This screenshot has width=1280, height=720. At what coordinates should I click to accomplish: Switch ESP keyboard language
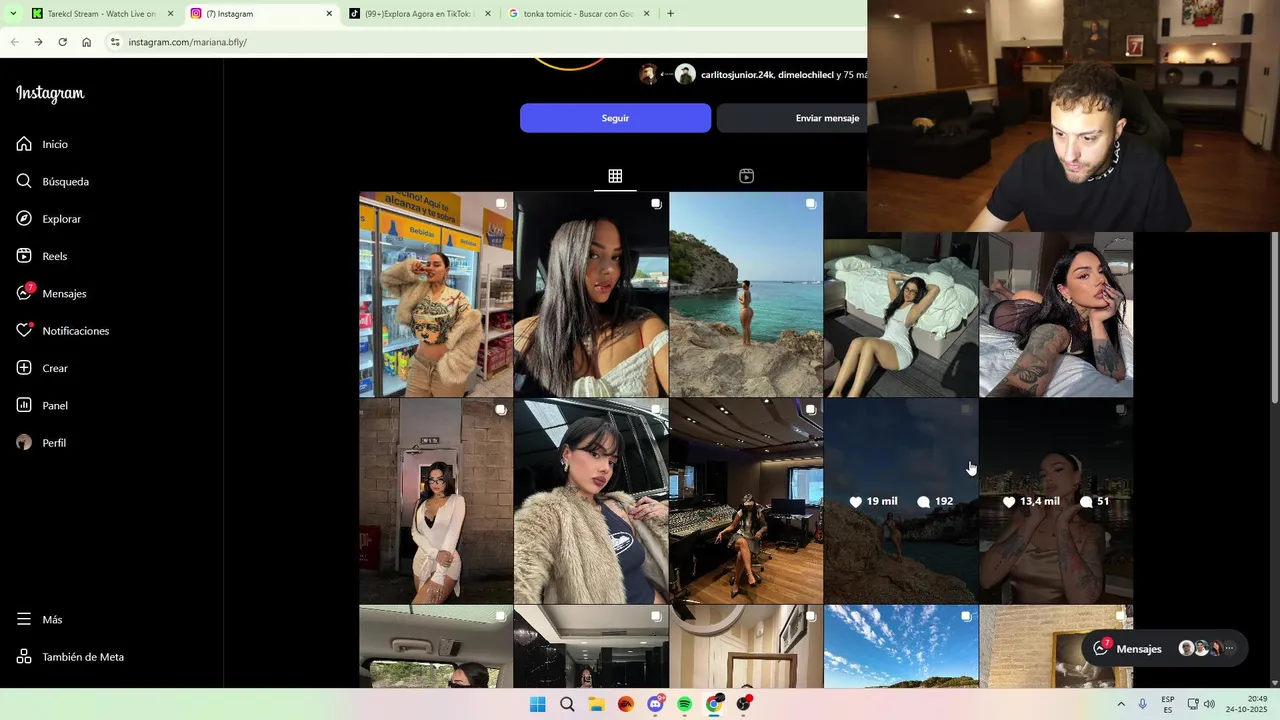coord(1168,704)
